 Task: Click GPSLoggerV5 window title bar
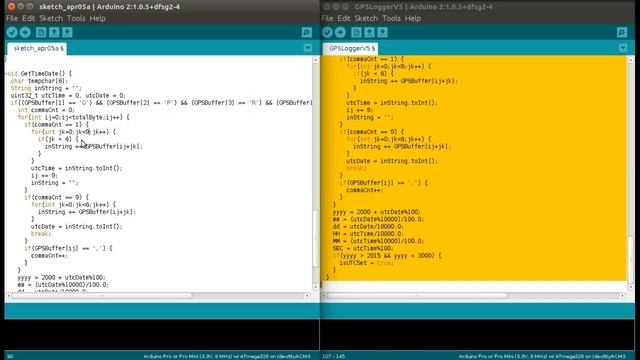pyautogui.click(x=477, y=7)
